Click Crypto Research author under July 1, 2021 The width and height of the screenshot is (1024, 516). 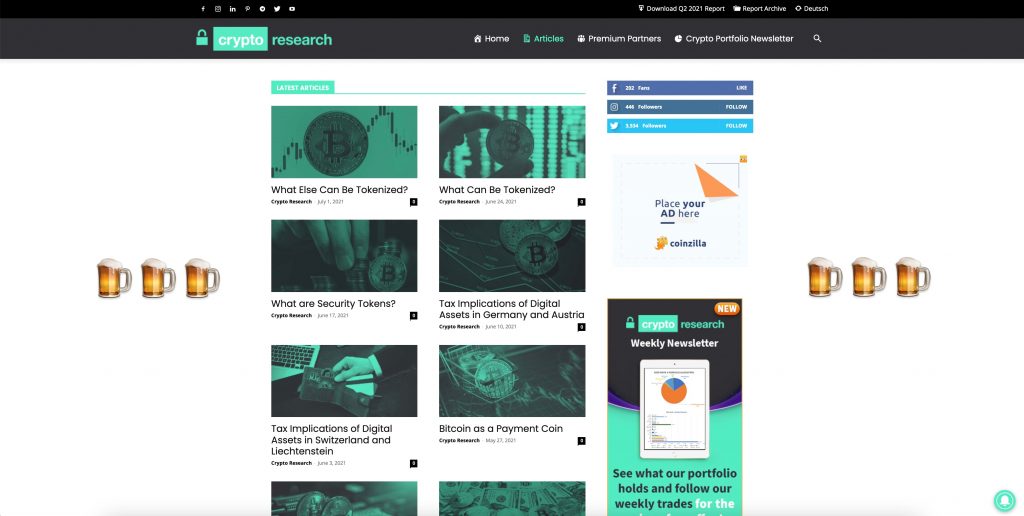click(291, 202)
